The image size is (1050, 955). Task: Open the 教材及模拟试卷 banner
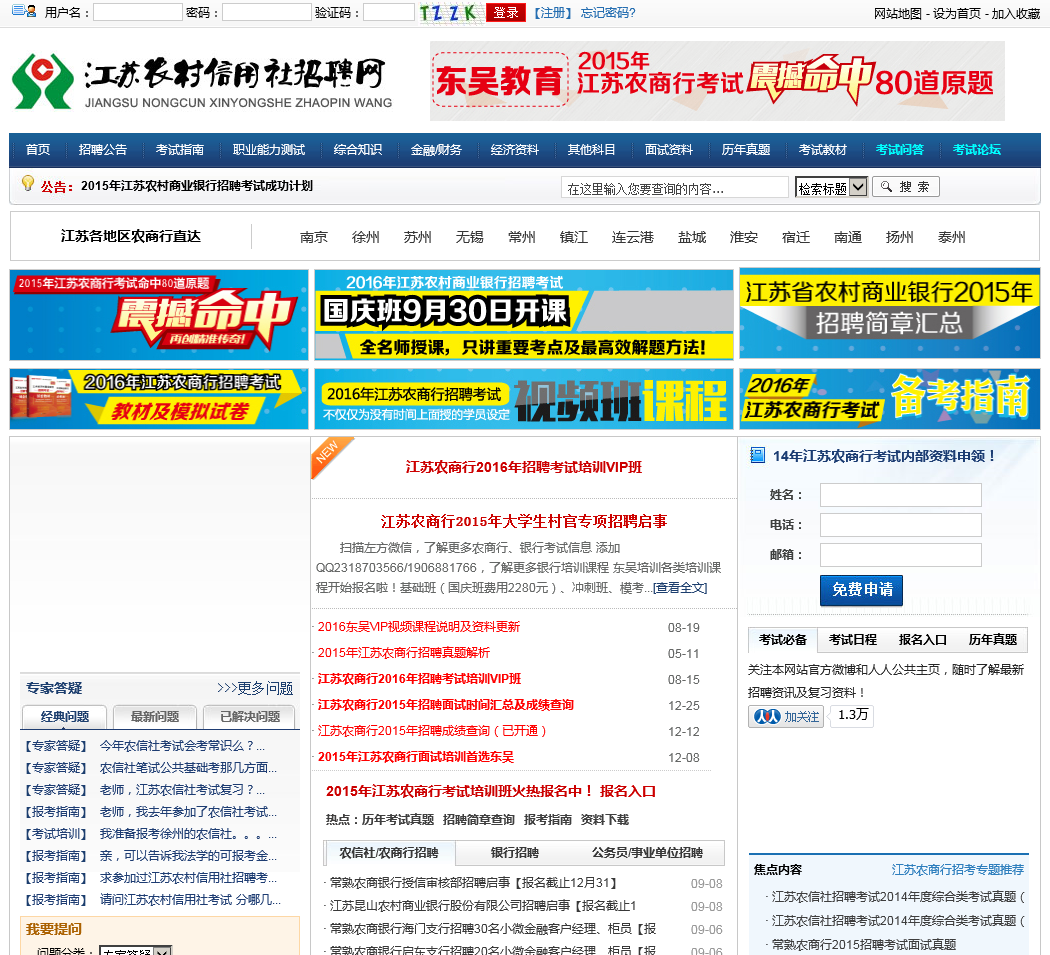(x=159, y=399)
